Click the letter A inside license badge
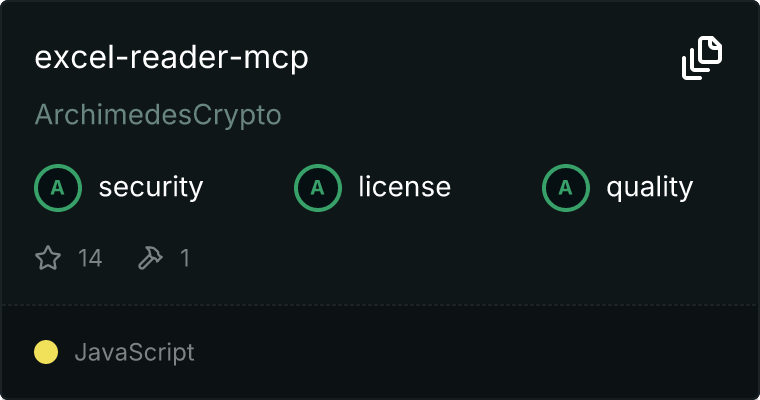 point(318,188)
